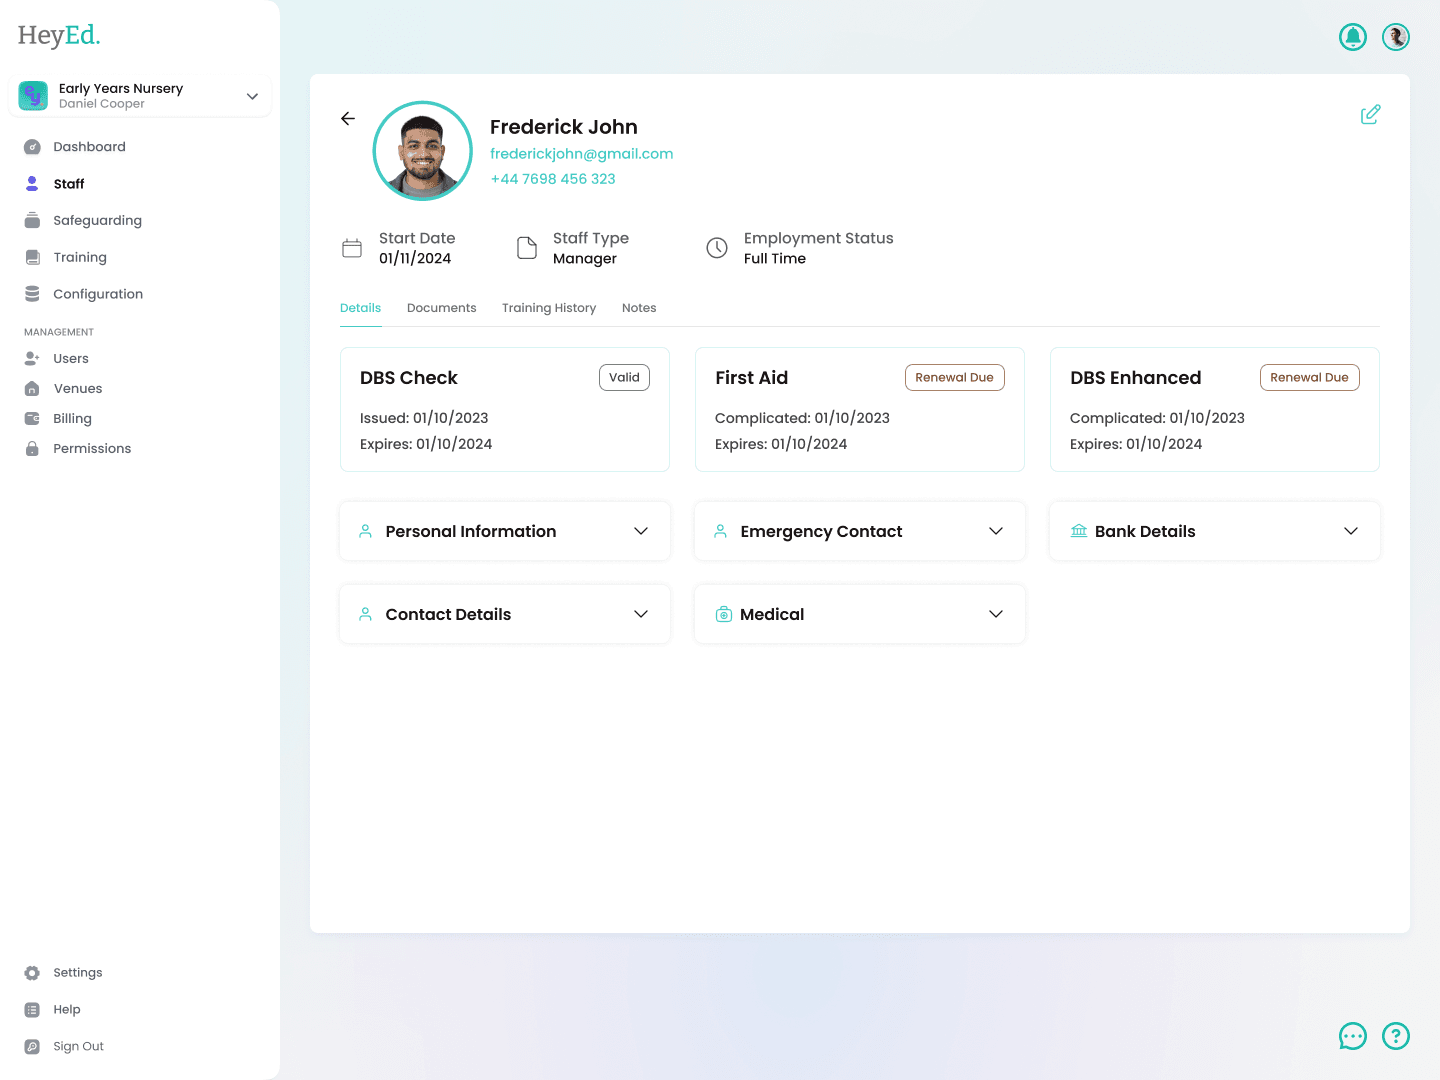Screen dimensions: 1440x1080
Task: Click the Billing sidebar icon
Action: 32,418
